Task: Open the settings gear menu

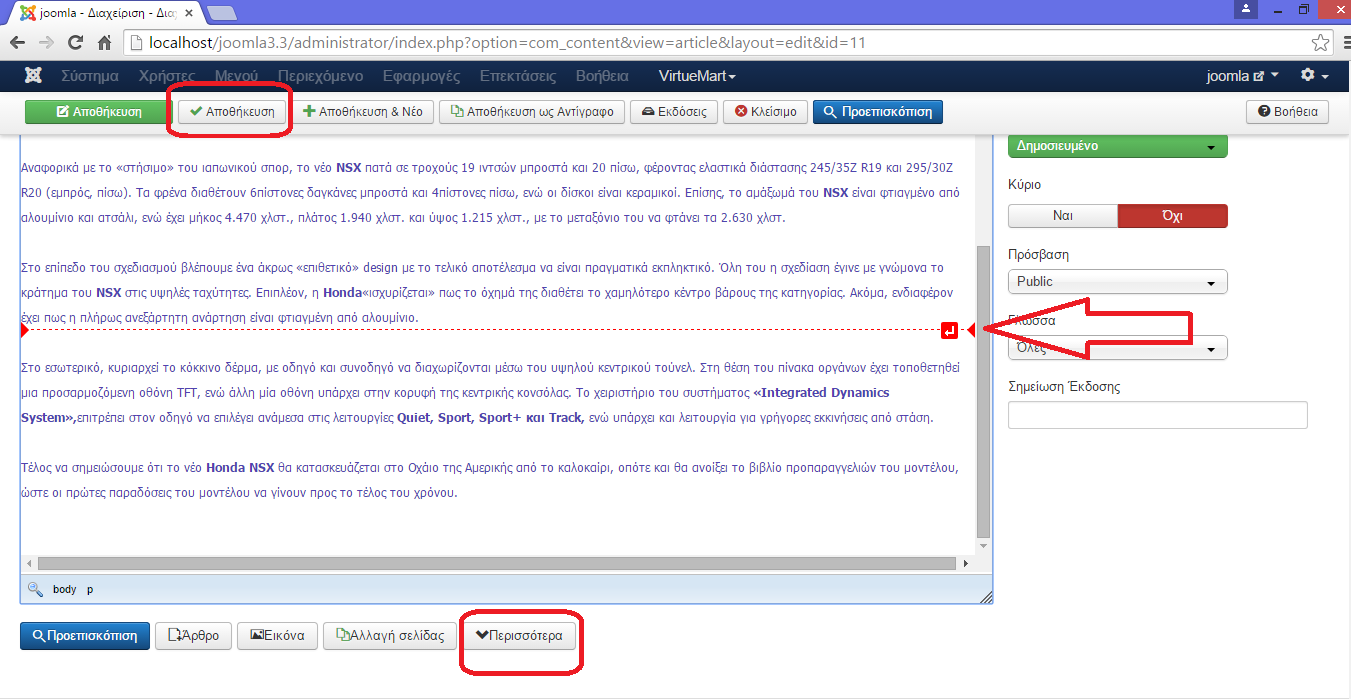Action: point(1314,76)
